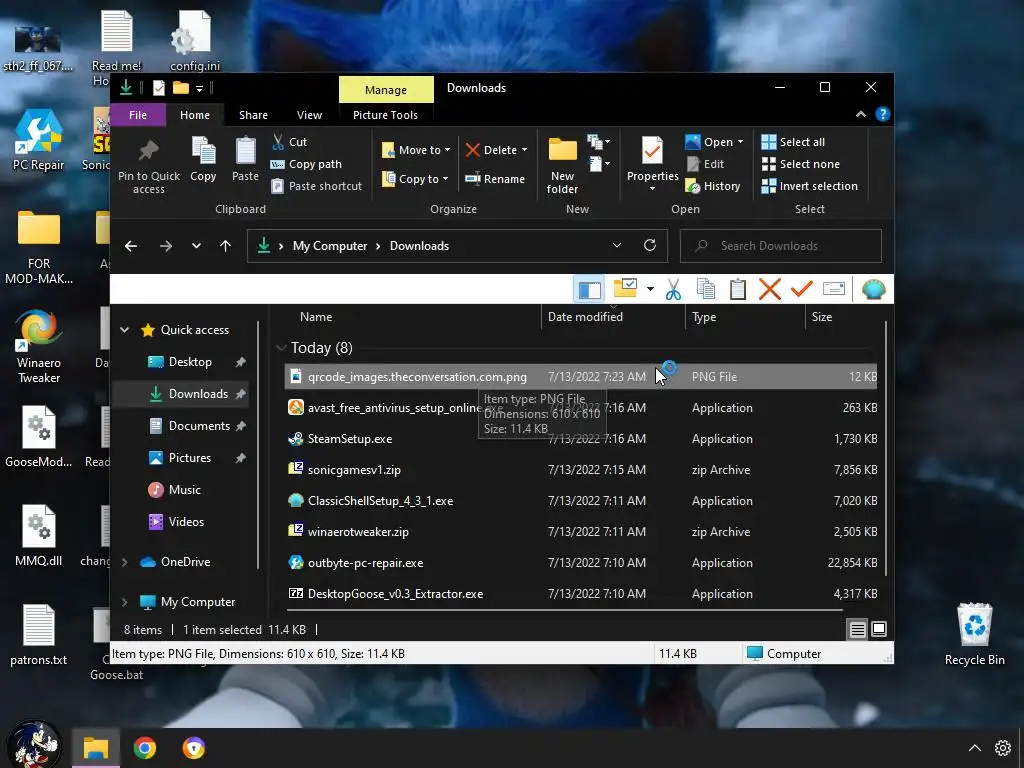Click Pin to Quick access ribbon button
1024x768 pixels.
(149, 166)
